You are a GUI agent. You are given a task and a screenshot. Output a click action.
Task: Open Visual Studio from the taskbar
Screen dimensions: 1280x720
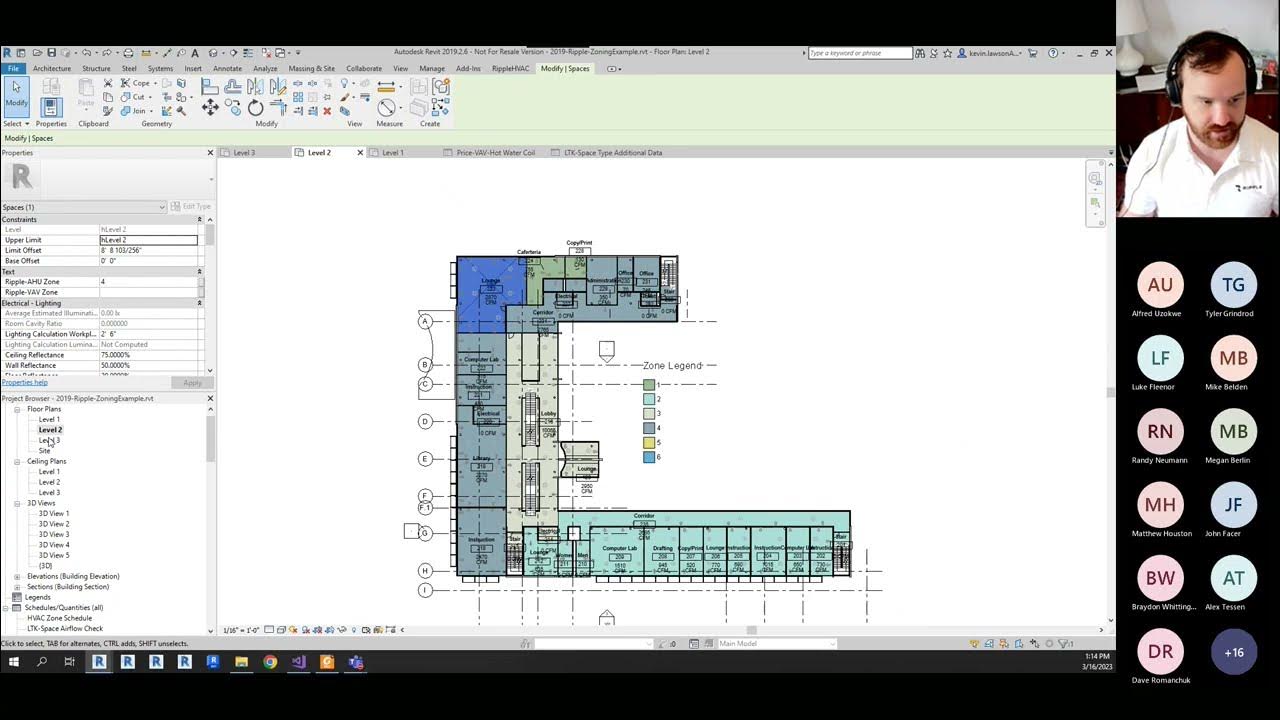click(298, 662)
